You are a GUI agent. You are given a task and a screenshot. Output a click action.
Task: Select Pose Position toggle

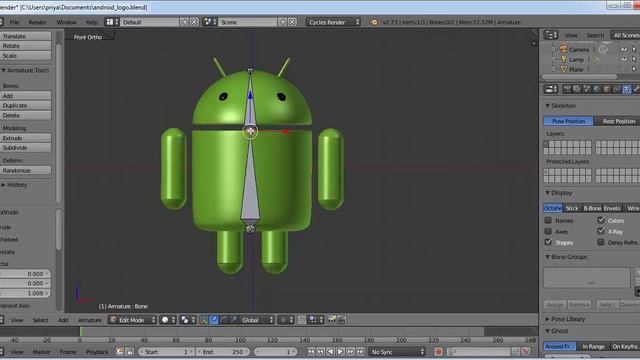click(569, 121)
